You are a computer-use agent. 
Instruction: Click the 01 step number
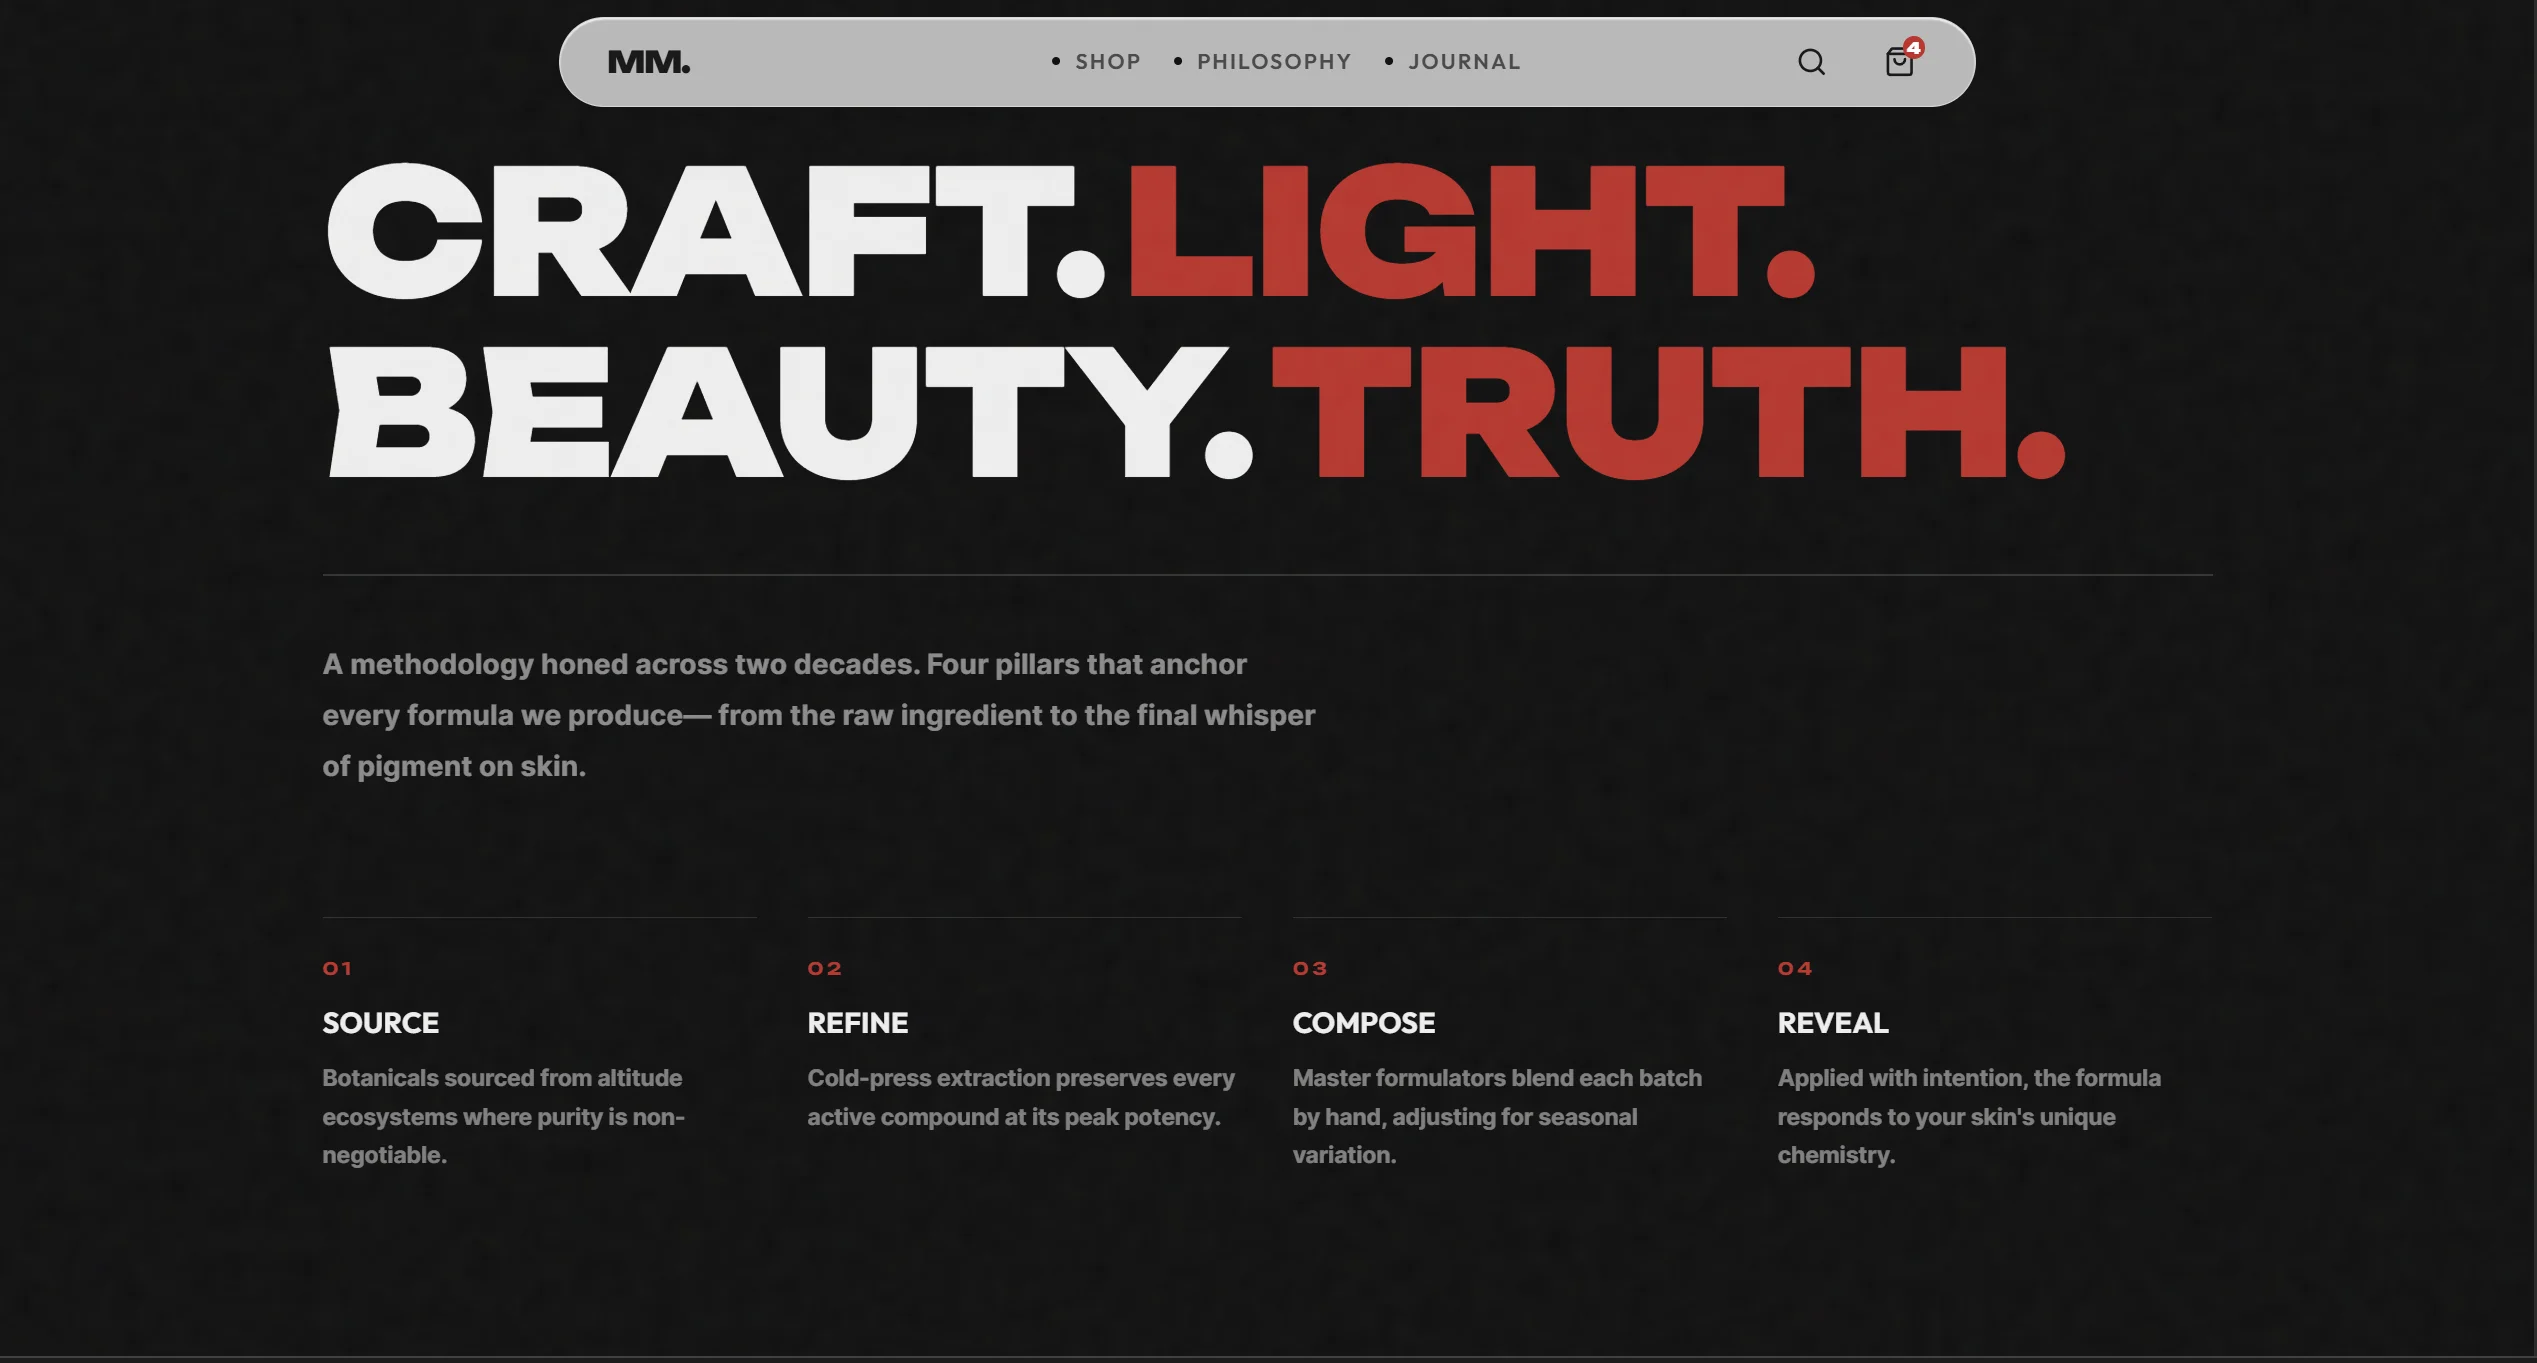337,968
